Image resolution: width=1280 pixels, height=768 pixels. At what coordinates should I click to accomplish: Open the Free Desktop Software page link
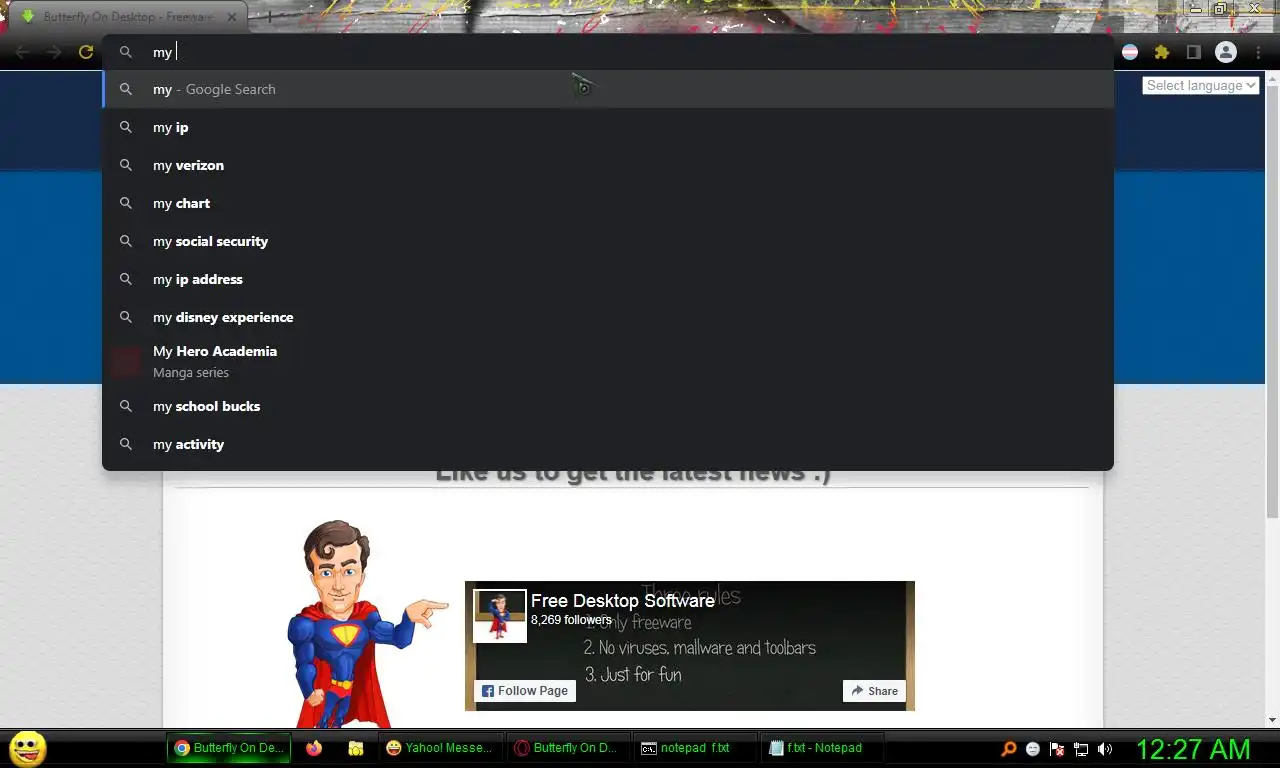pyautogui.click(x=622, y=601)
